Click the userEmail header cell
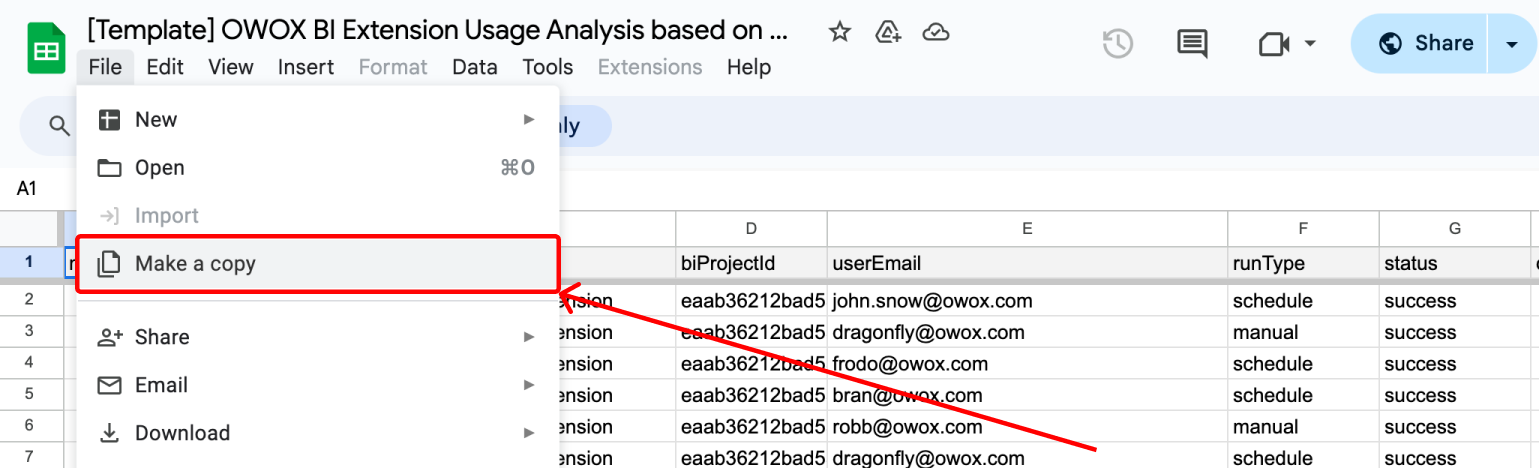This screenshot has width=1539, height=468. [x=1027, y=264]
